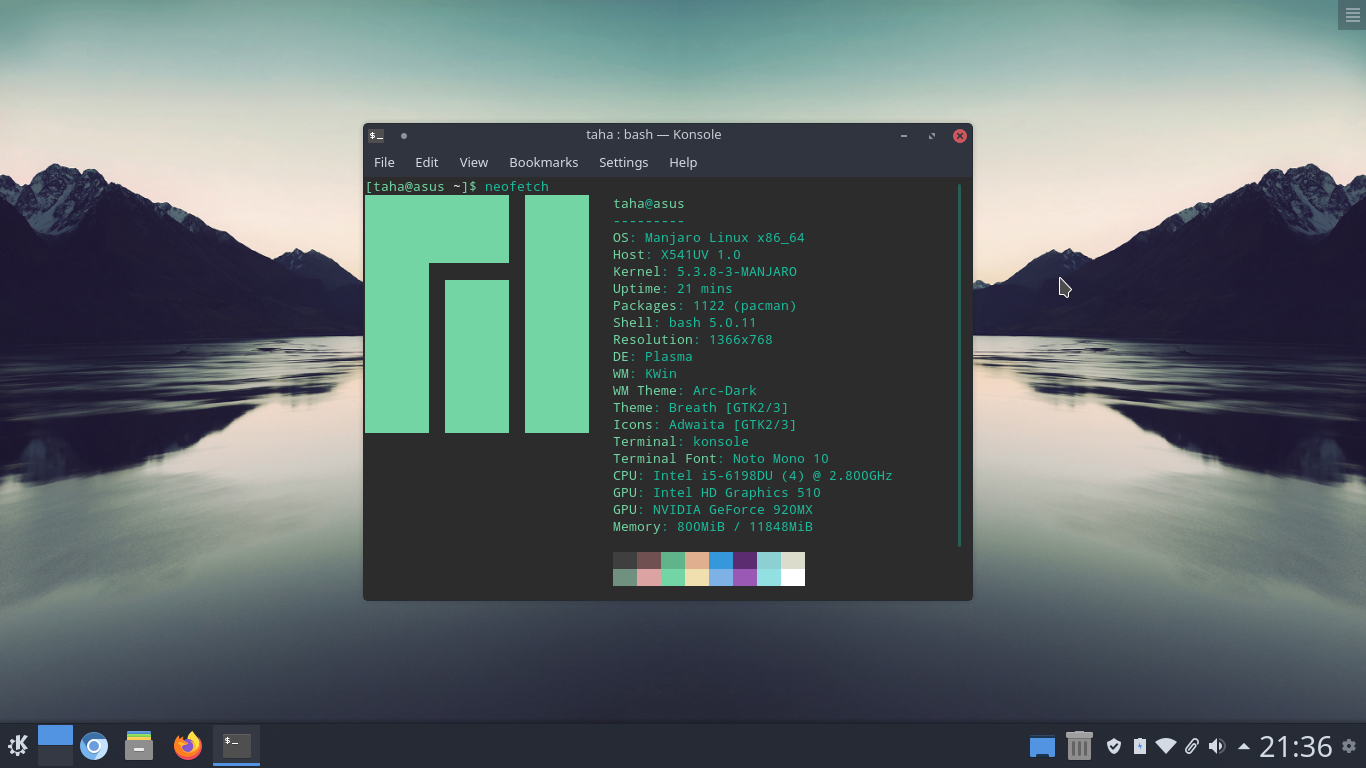Click the white color block in neofetch palette
The height and width of the screenshot is (768, 1366).
click(x=793, y=577)
